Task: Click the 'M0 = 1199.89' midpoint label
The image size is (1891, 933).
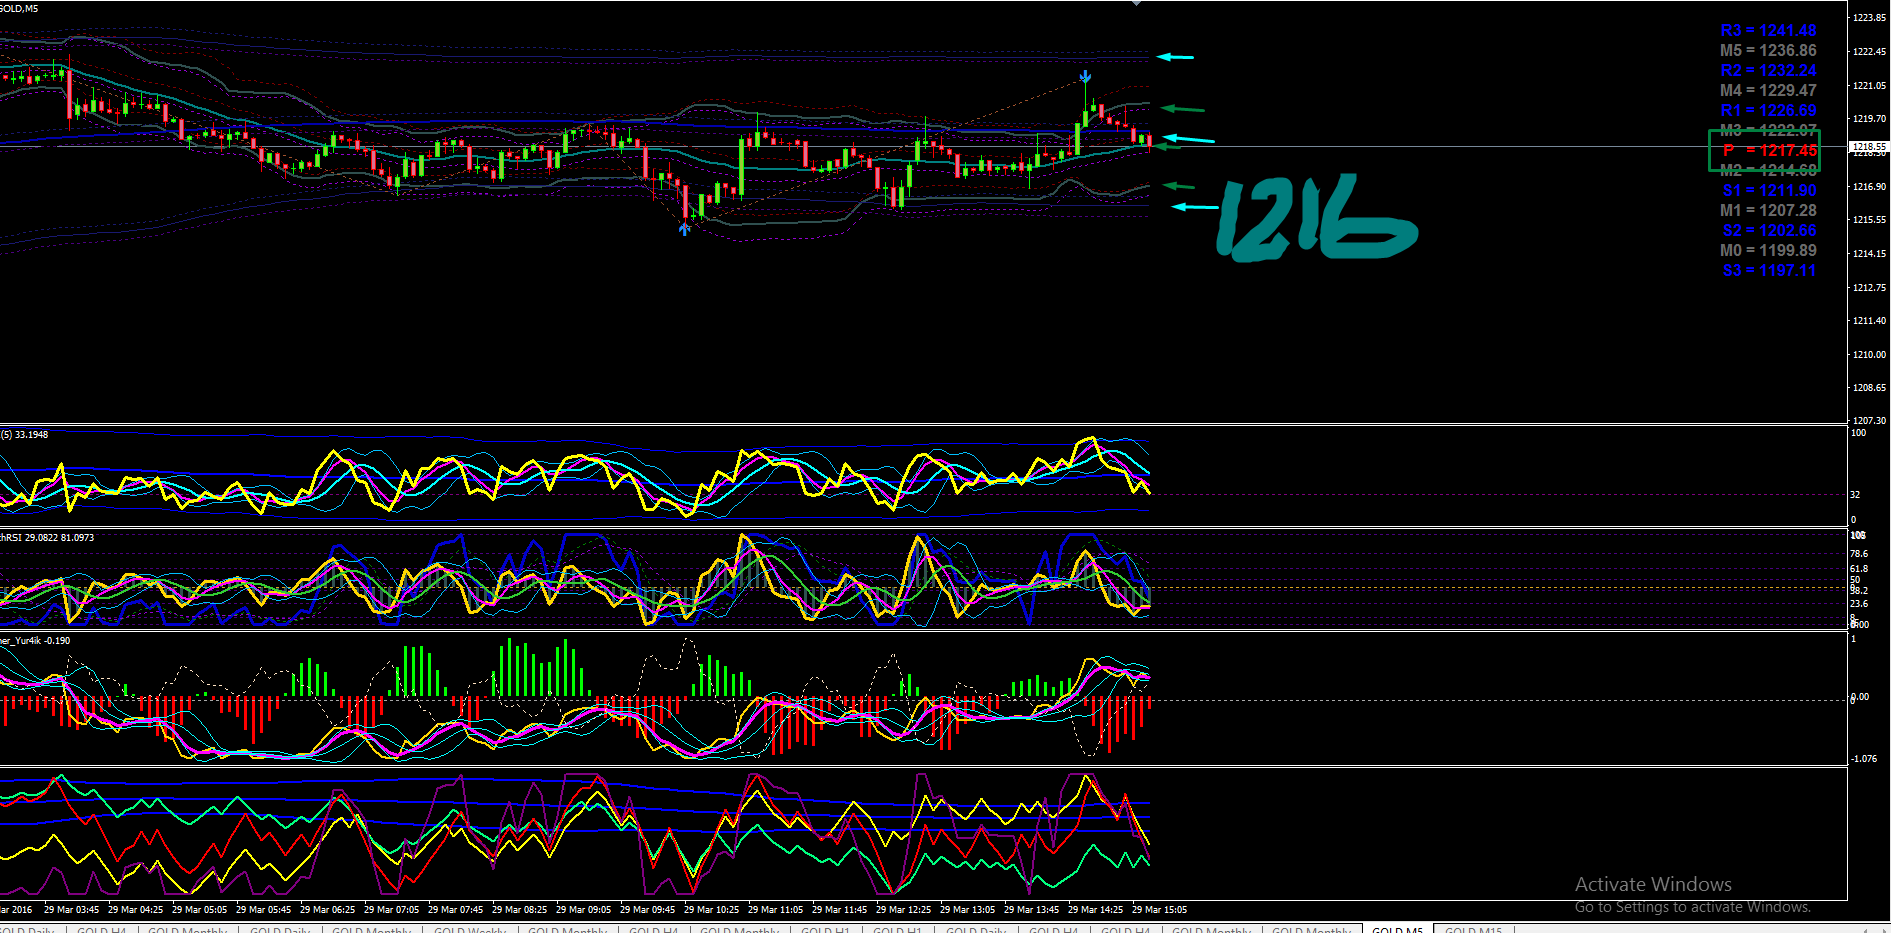Action: point(1768,250)
